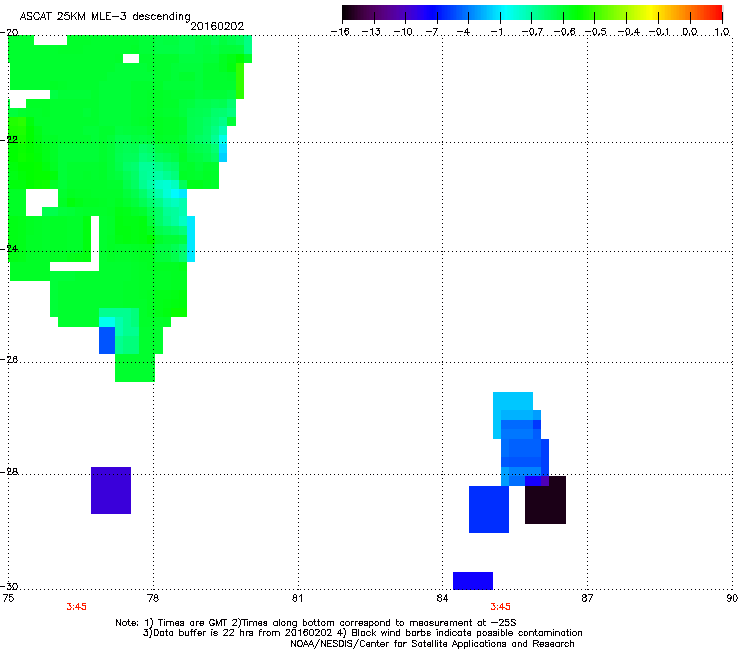Click the color bar label -13
Image resolution: width=740 pixels, height=650 pixels.
[371, 32]
